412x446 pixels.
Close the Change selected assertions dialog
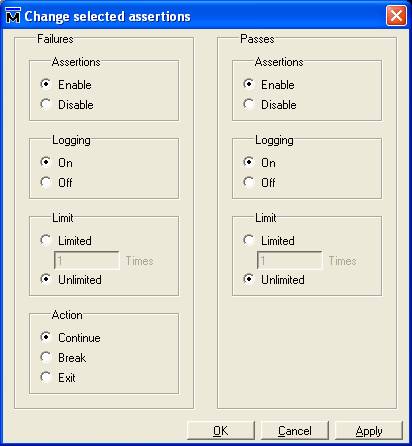pyautogui.click(x=396, y=16)
